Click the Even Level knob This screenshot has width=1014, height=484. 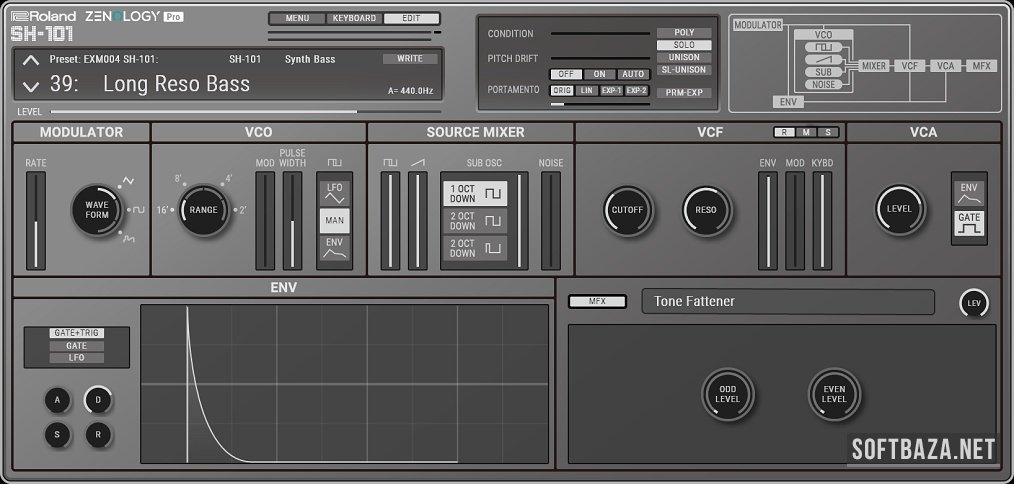(x=834, y=392)
